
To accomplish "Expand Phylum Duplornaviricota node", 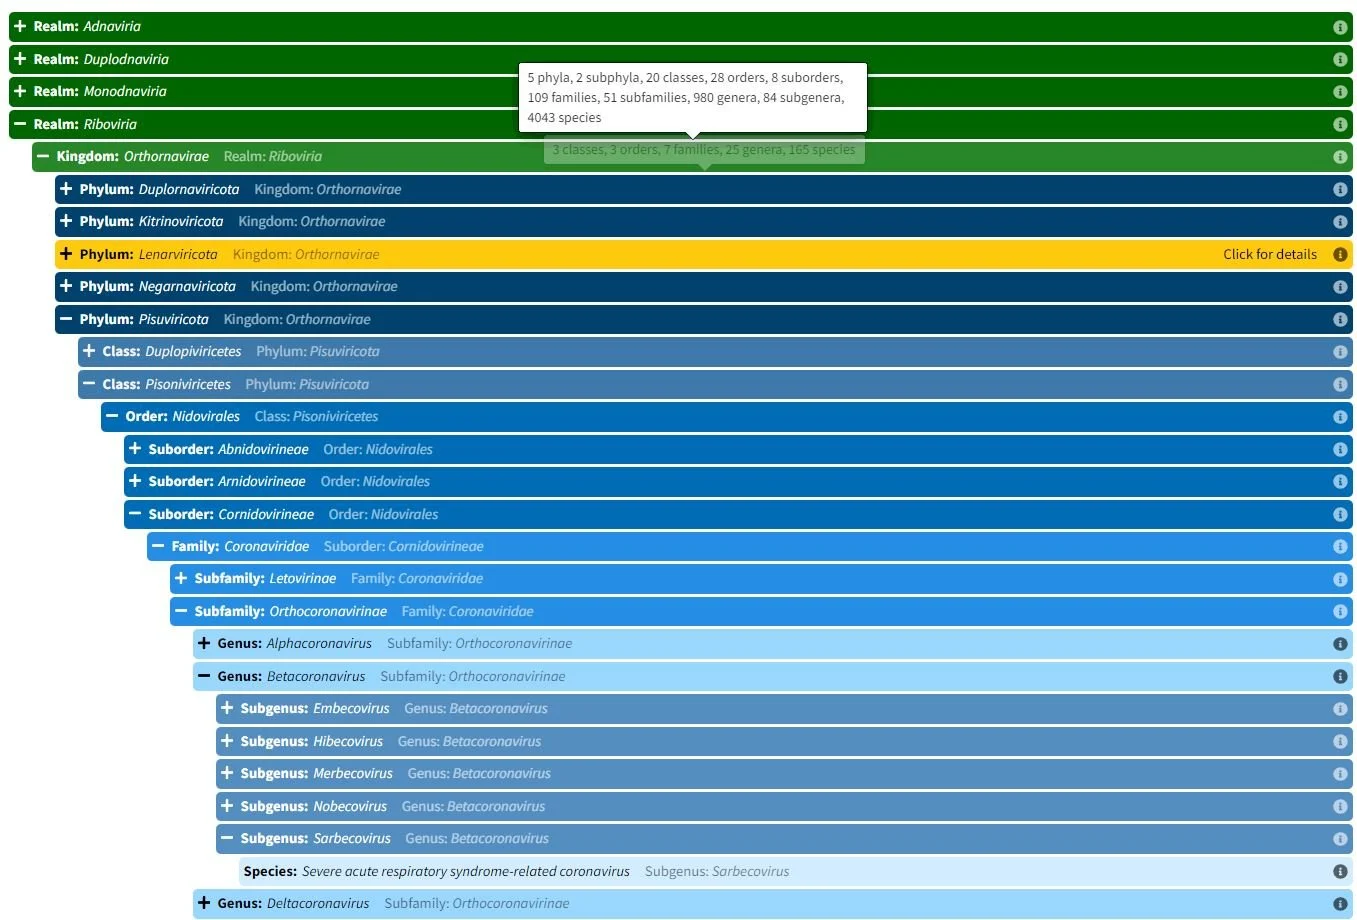I will 66,189.
